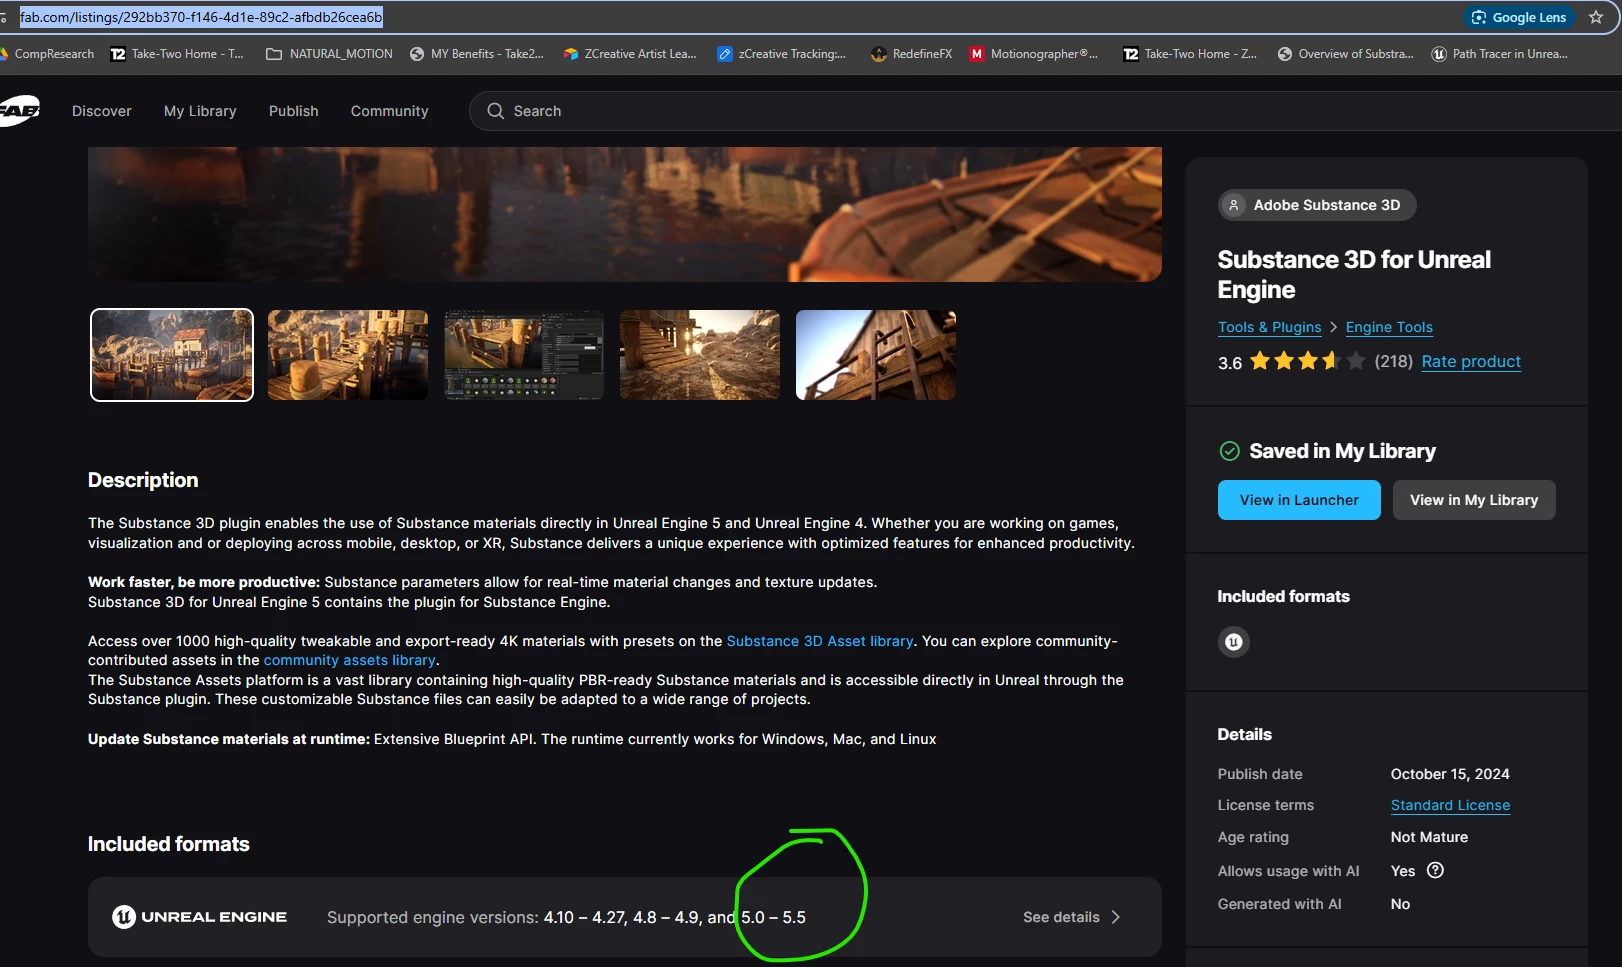1622x967 pixels.
Task: Click the Allows usage with AI help icon
Action: 1435,870
